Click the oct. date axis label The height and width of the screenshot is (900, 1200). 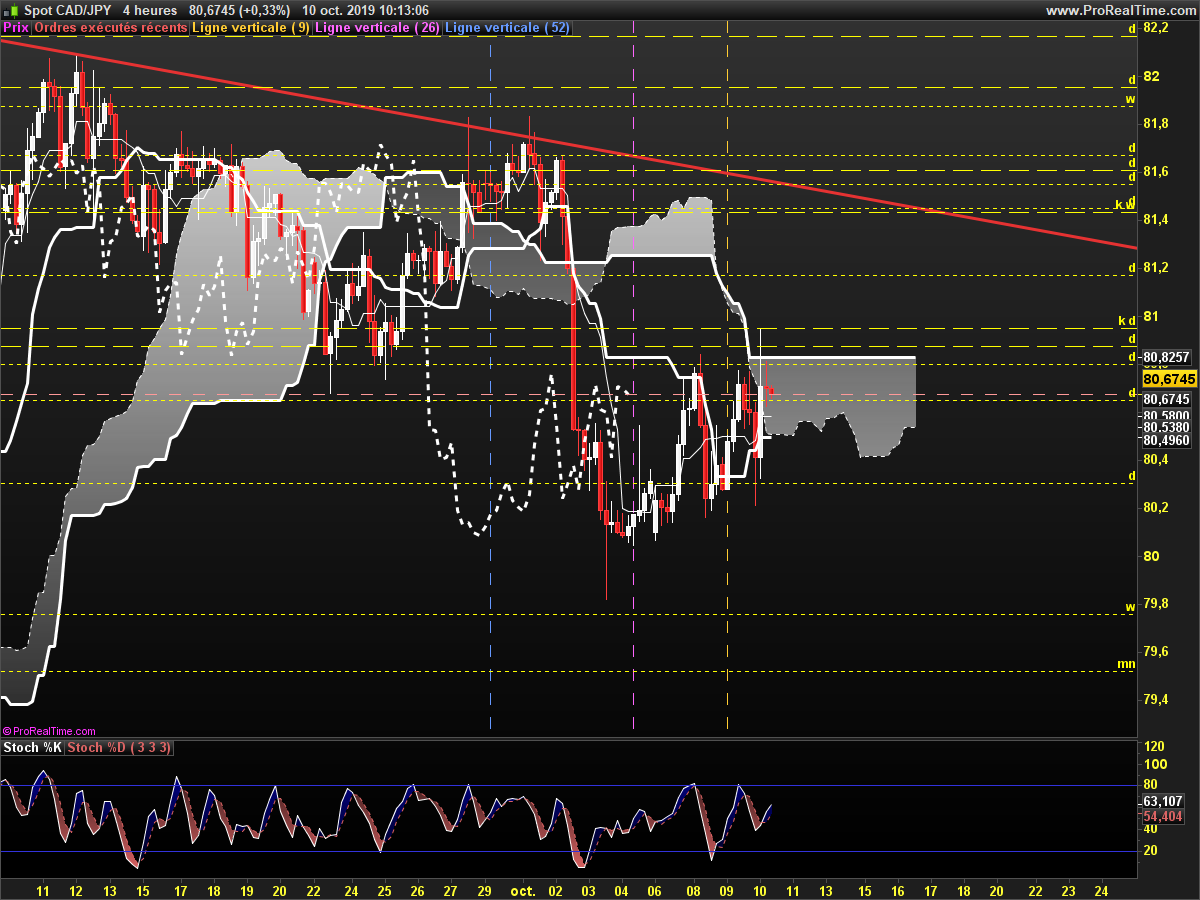click(x=523, y=889)
